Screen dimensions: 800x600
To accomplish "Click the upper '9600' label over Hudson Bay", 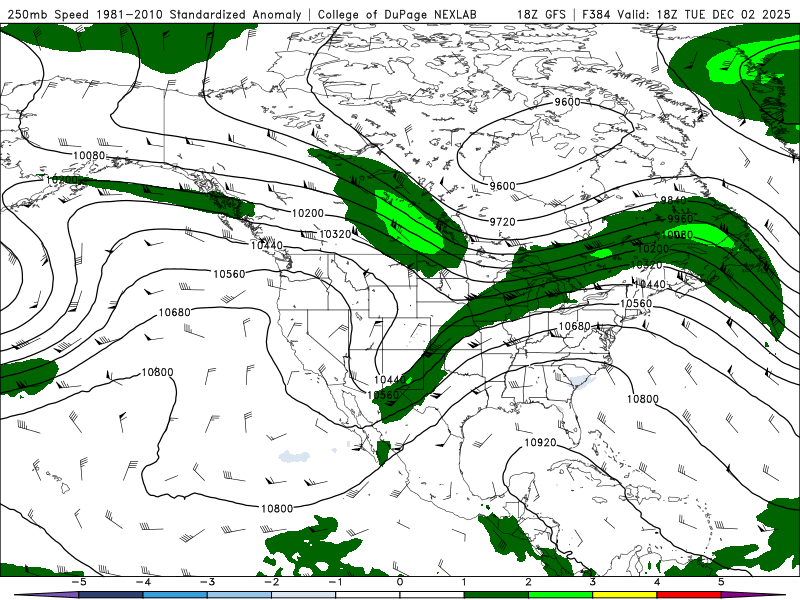I will [567, 102].
